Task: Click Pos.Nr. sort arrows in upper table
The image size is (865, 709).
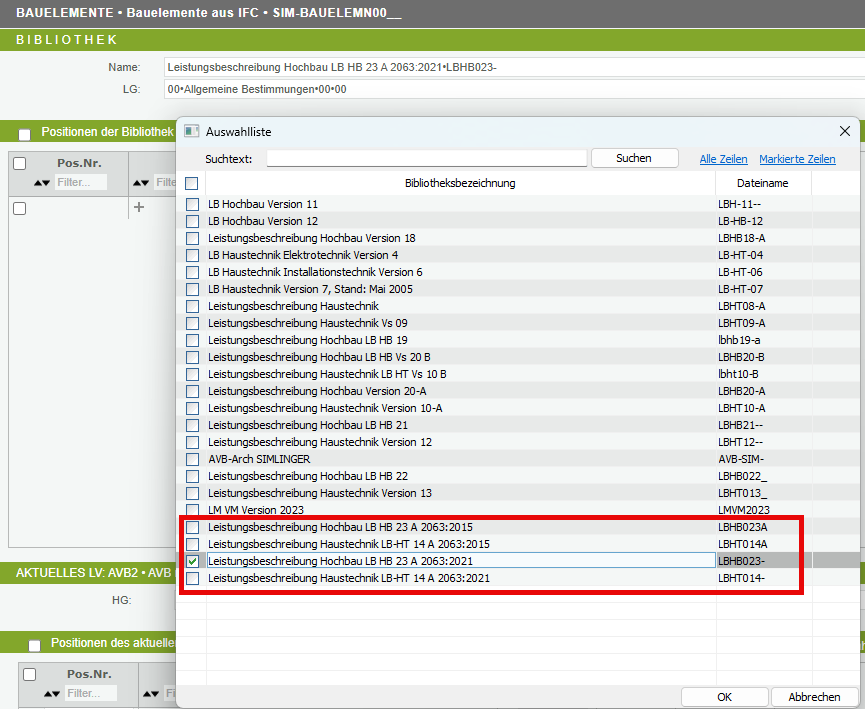Action: tap(42, 183)
